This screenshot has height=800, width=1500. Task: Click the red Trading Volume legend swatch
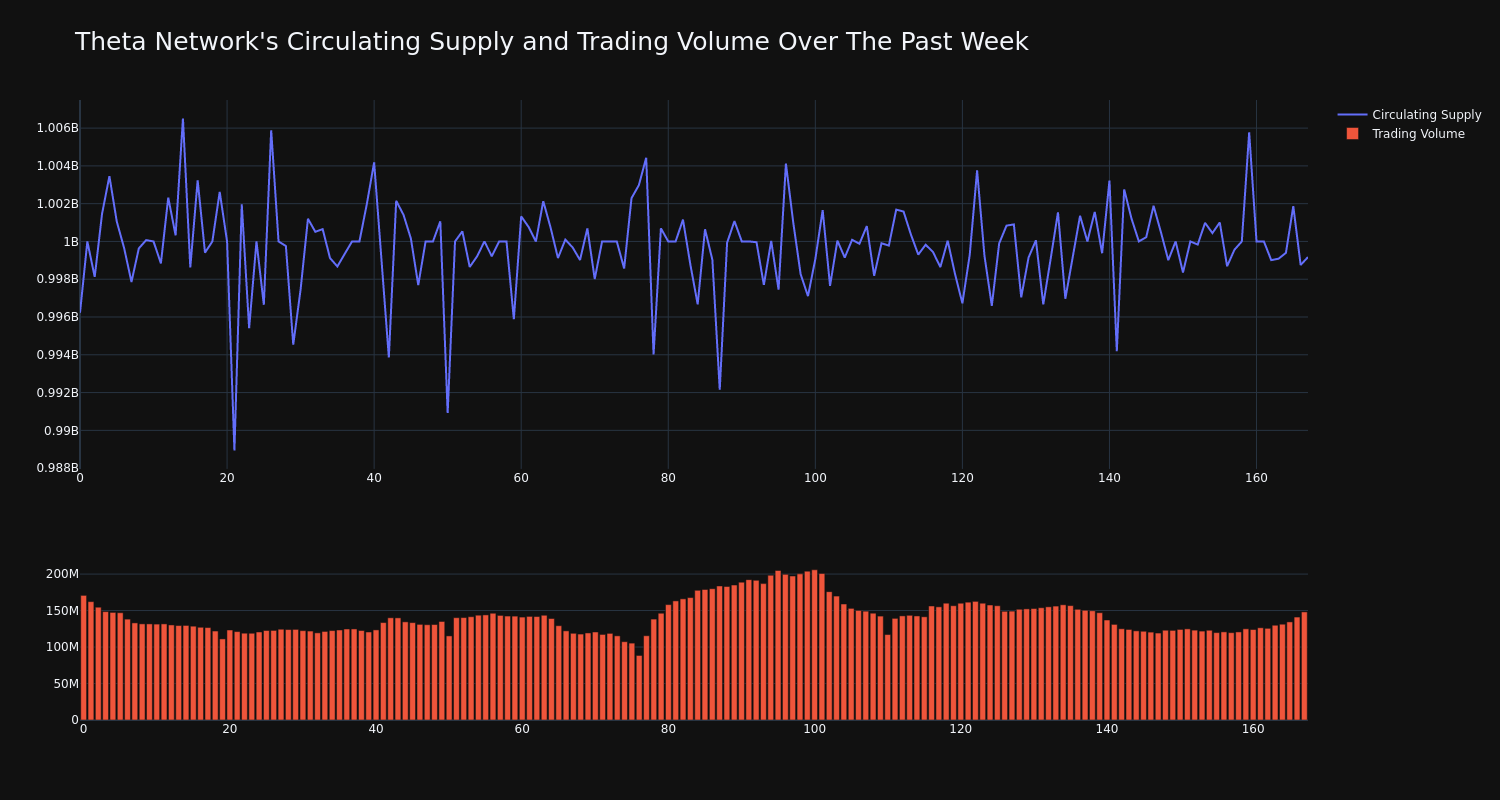(x=1352, y=134)
